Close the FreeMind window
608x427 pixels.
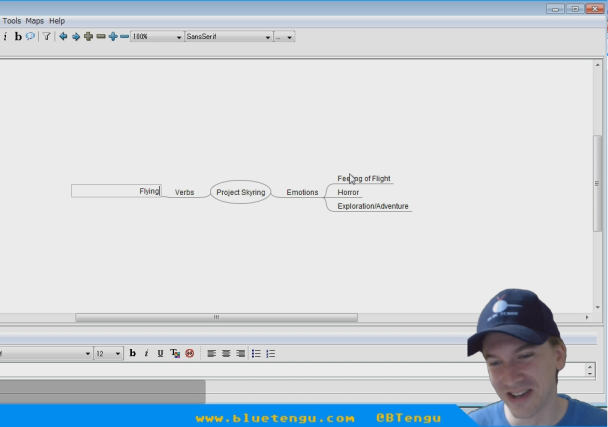(x=594, y=9)
